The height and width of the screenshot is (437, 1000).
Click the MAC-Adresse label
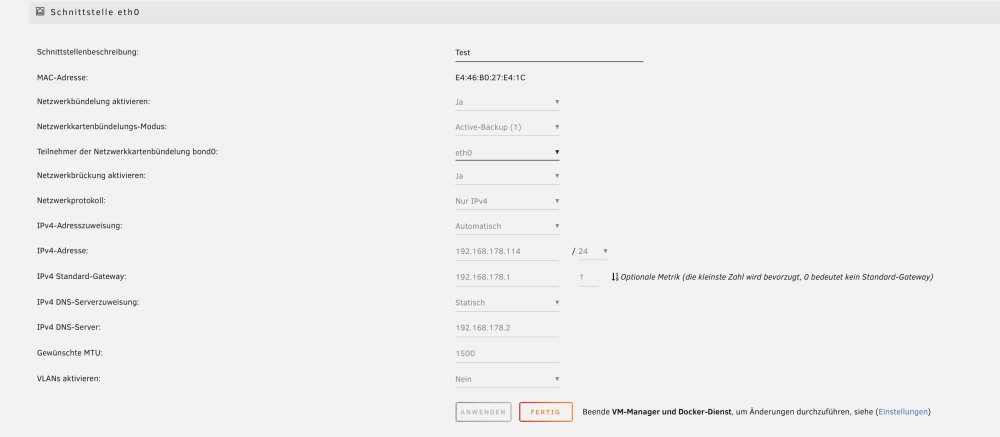62,78
